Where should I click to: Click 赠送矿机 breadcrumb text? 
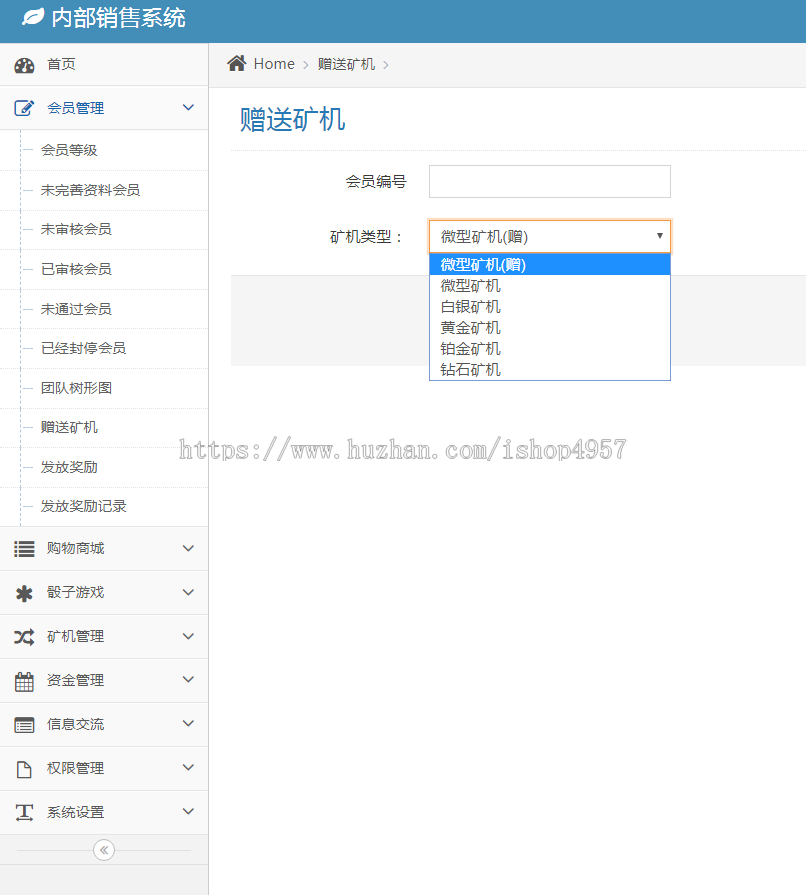(346, 64)
